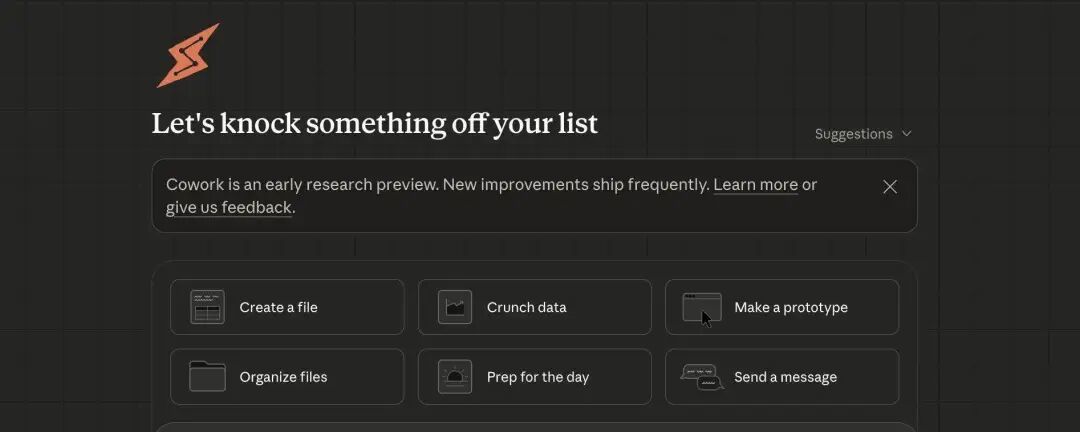The width and height of the screenshot is (1080, 432).
Task: Click the Crunch data chart icon
Action: (x=455, y=307)
